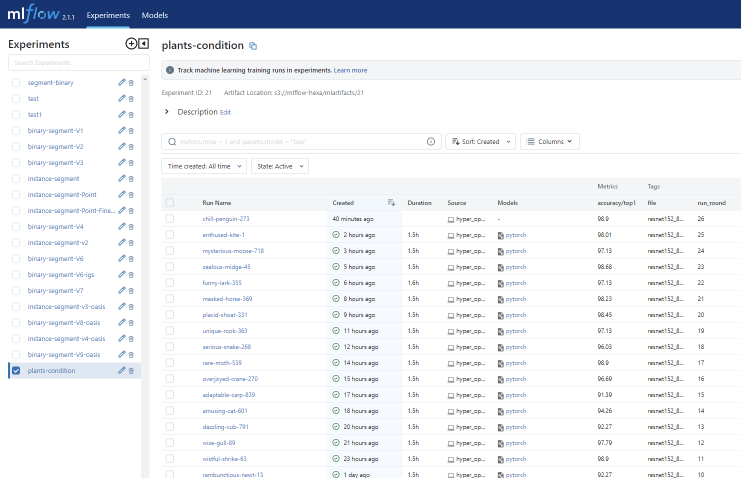Click the search help info icon
Image resolution: width=741 pixels, height=478 pixels.
tap(431, 142)
